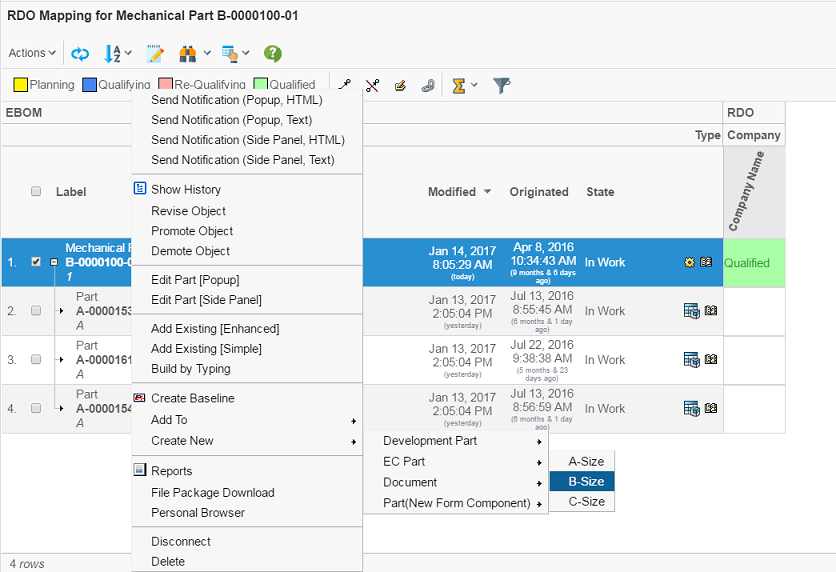Check the row 2 checkbox
Screen dimensions: 836x572
coord(36,311)
